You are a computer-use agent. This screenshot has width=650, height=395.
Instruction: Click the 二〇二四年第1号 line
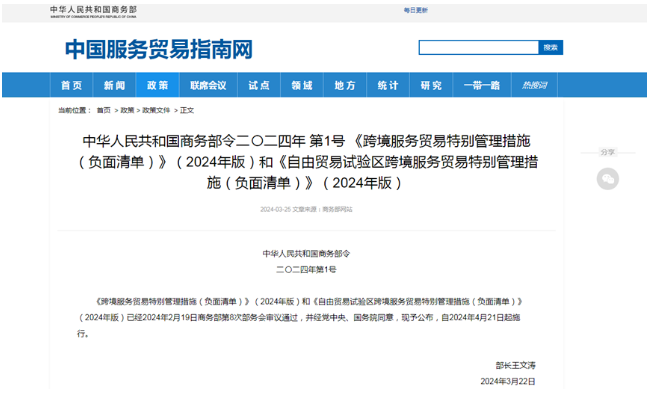point(306,269)
